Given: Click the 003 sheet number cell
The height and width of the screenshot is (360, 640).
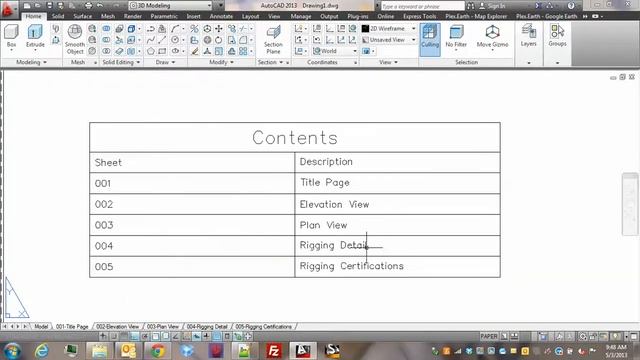Looking at the screenshot, I should click(x=192, y=225).
